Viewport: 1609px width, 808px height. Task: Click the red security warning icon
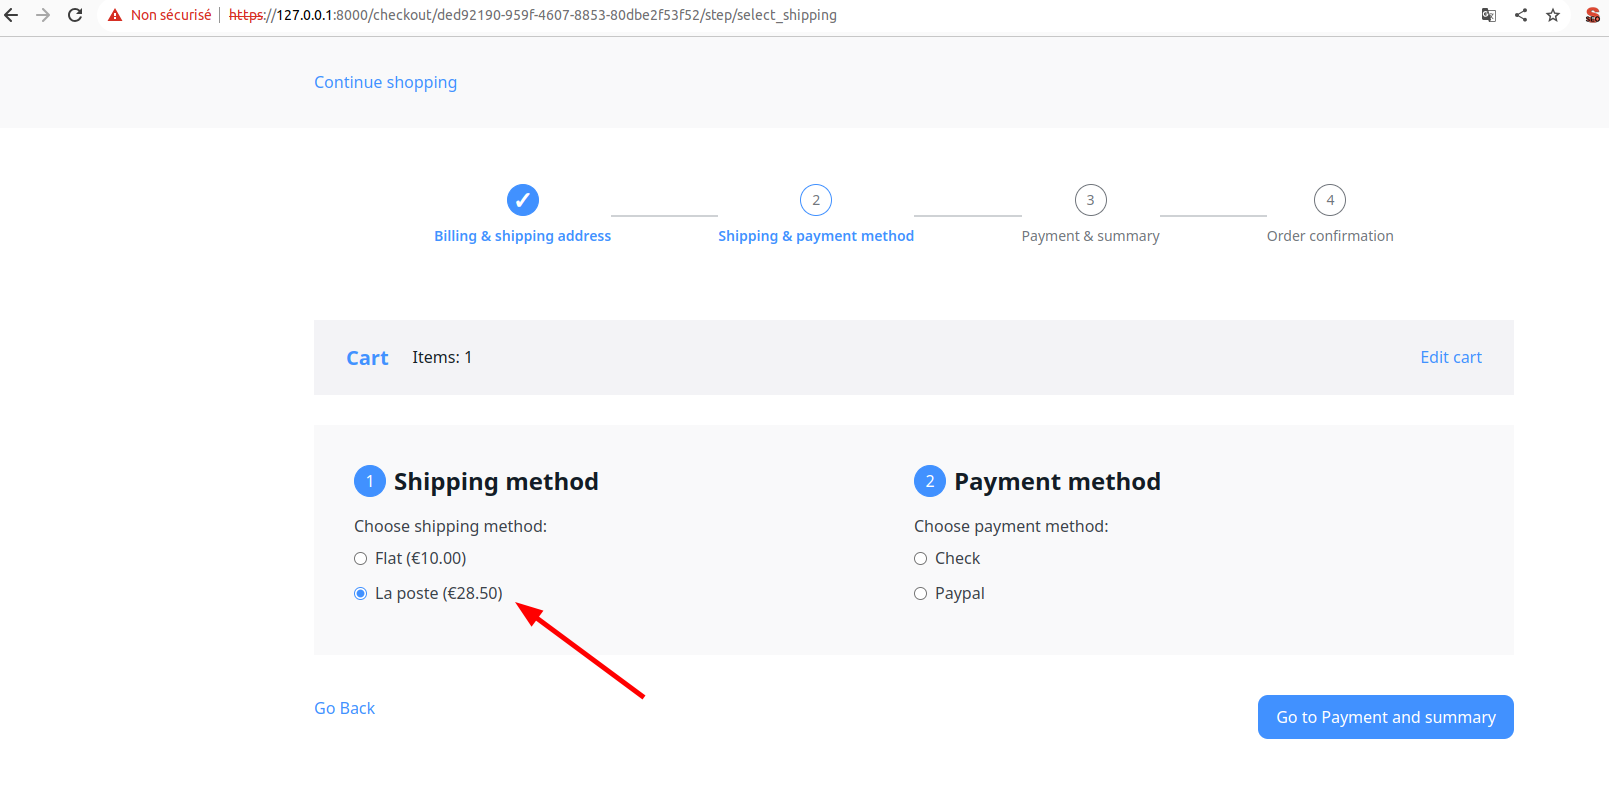click(x=115, y=15)
